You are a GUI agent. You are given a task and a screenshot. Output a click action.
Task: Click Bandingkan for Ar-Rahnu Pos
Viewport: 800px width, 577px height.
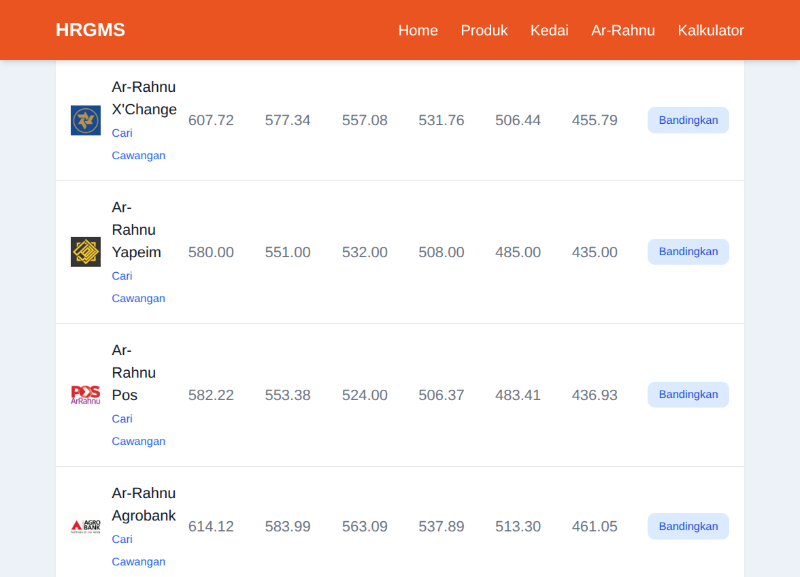click(688, 394)
